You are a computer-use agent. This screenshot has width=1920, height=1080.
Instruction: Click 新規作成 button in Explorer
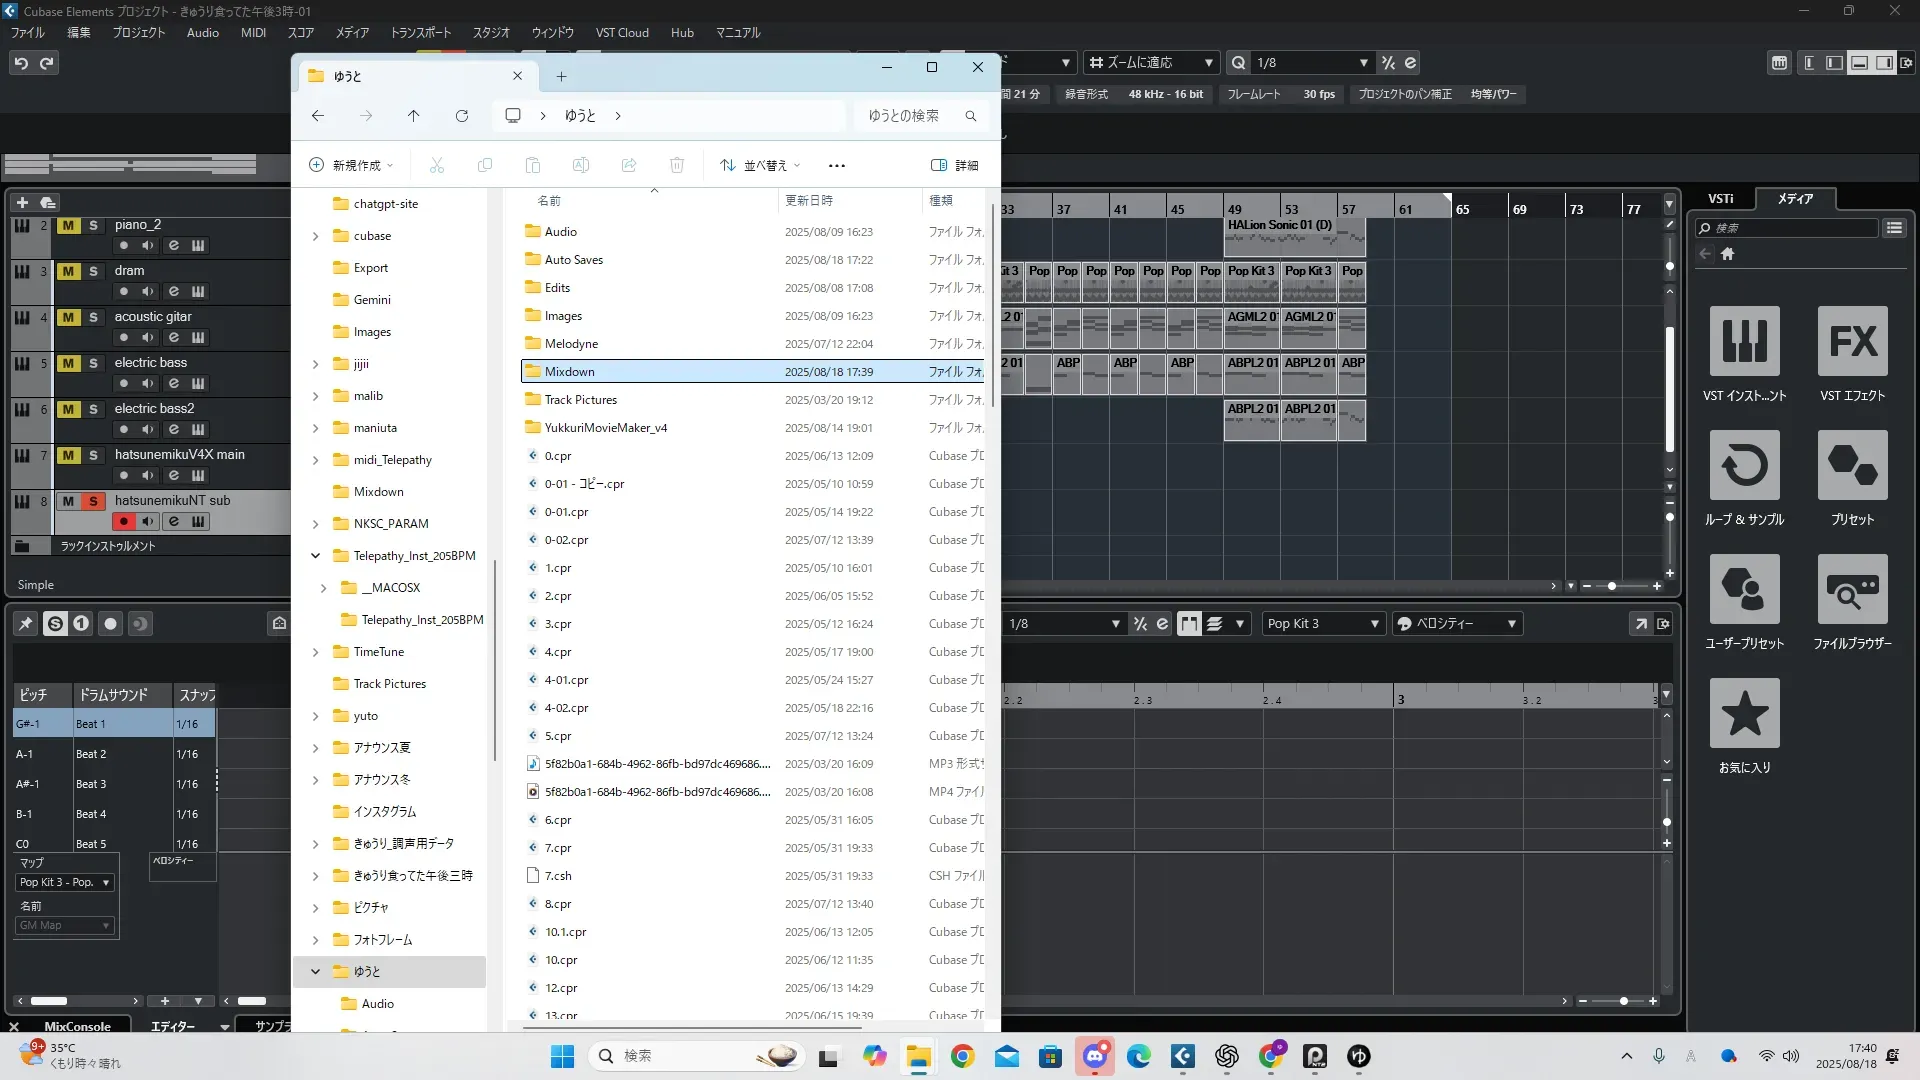pyautogui.click(x=350, y=165)
